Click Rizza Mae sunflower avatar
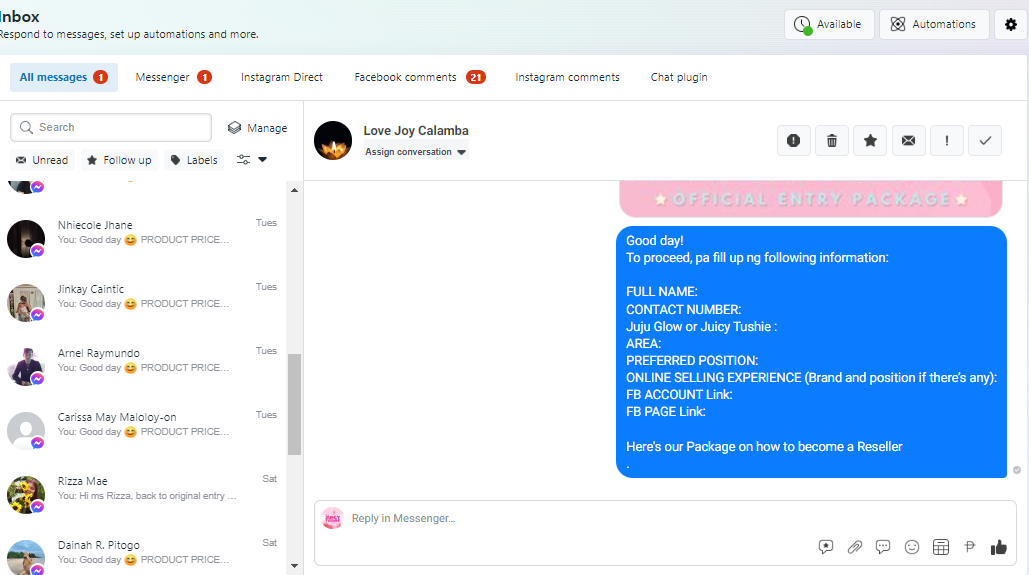Image resolution: width=1029 pixels, height=575 pixels. pos(26,495)
